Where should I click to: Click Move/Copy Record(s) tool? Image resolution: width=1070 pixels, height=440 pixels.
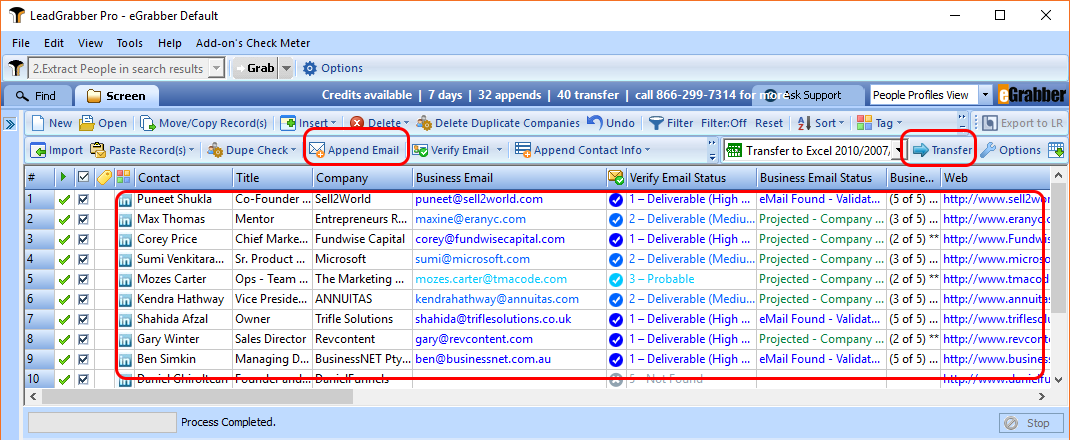tap(204, 123)
